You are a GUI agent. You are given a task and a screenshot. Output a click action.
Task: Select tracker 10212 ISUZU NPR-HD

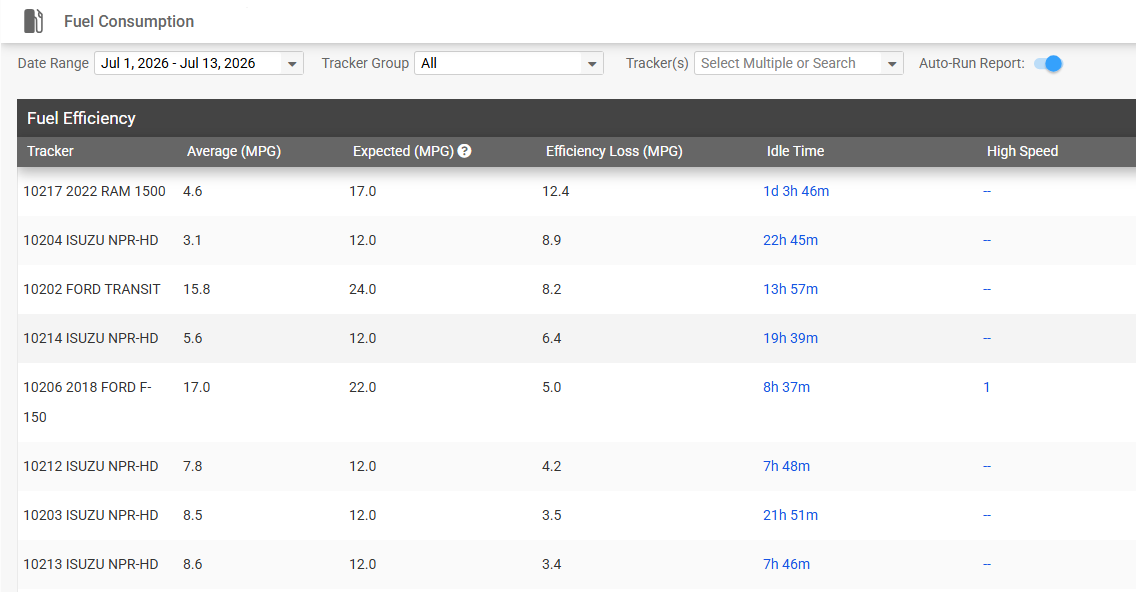coord(91,466)
